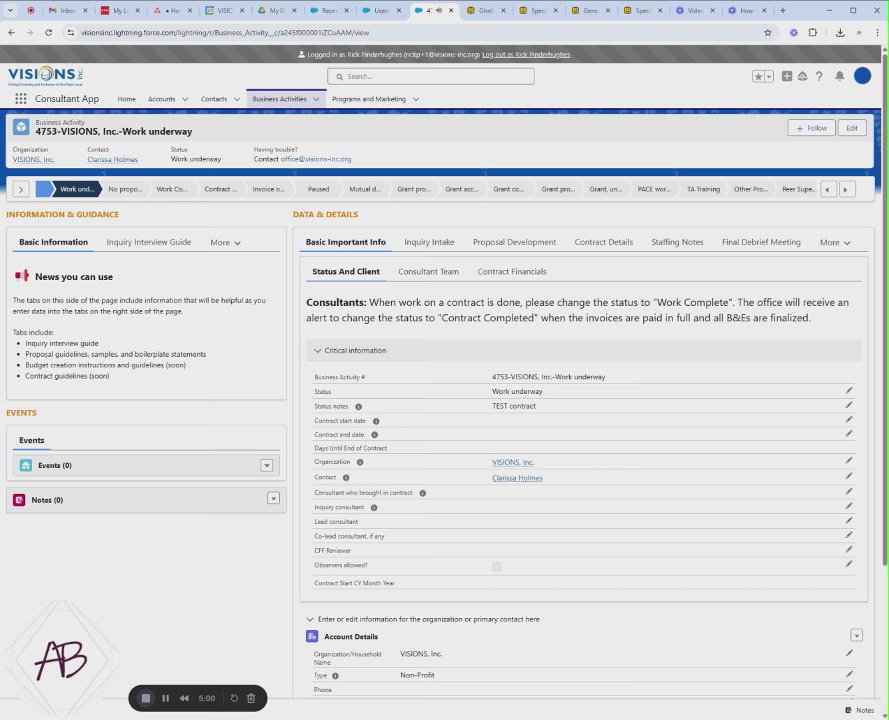Pause the screen recording
This screenshot has width=889, height=720.
166,698
